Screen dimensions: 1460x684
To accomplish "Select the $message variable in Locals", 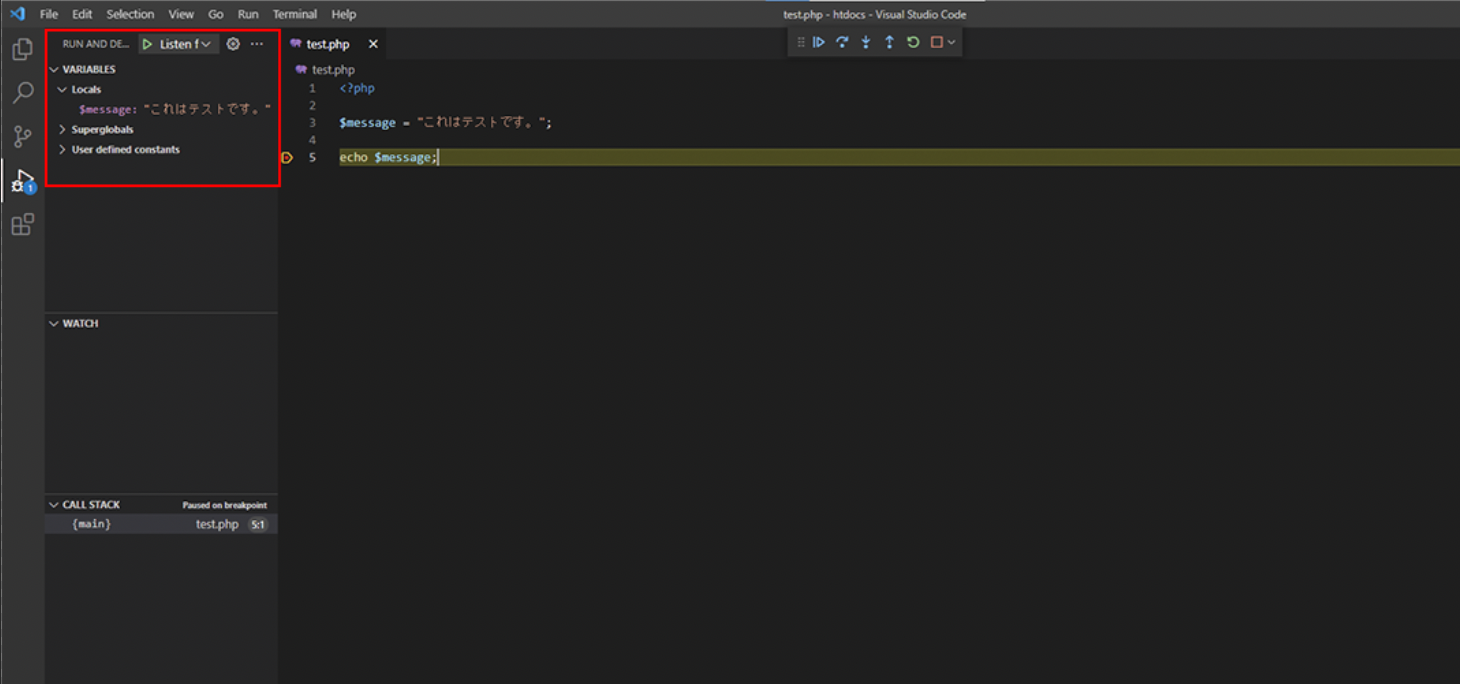I will point(175,110).
